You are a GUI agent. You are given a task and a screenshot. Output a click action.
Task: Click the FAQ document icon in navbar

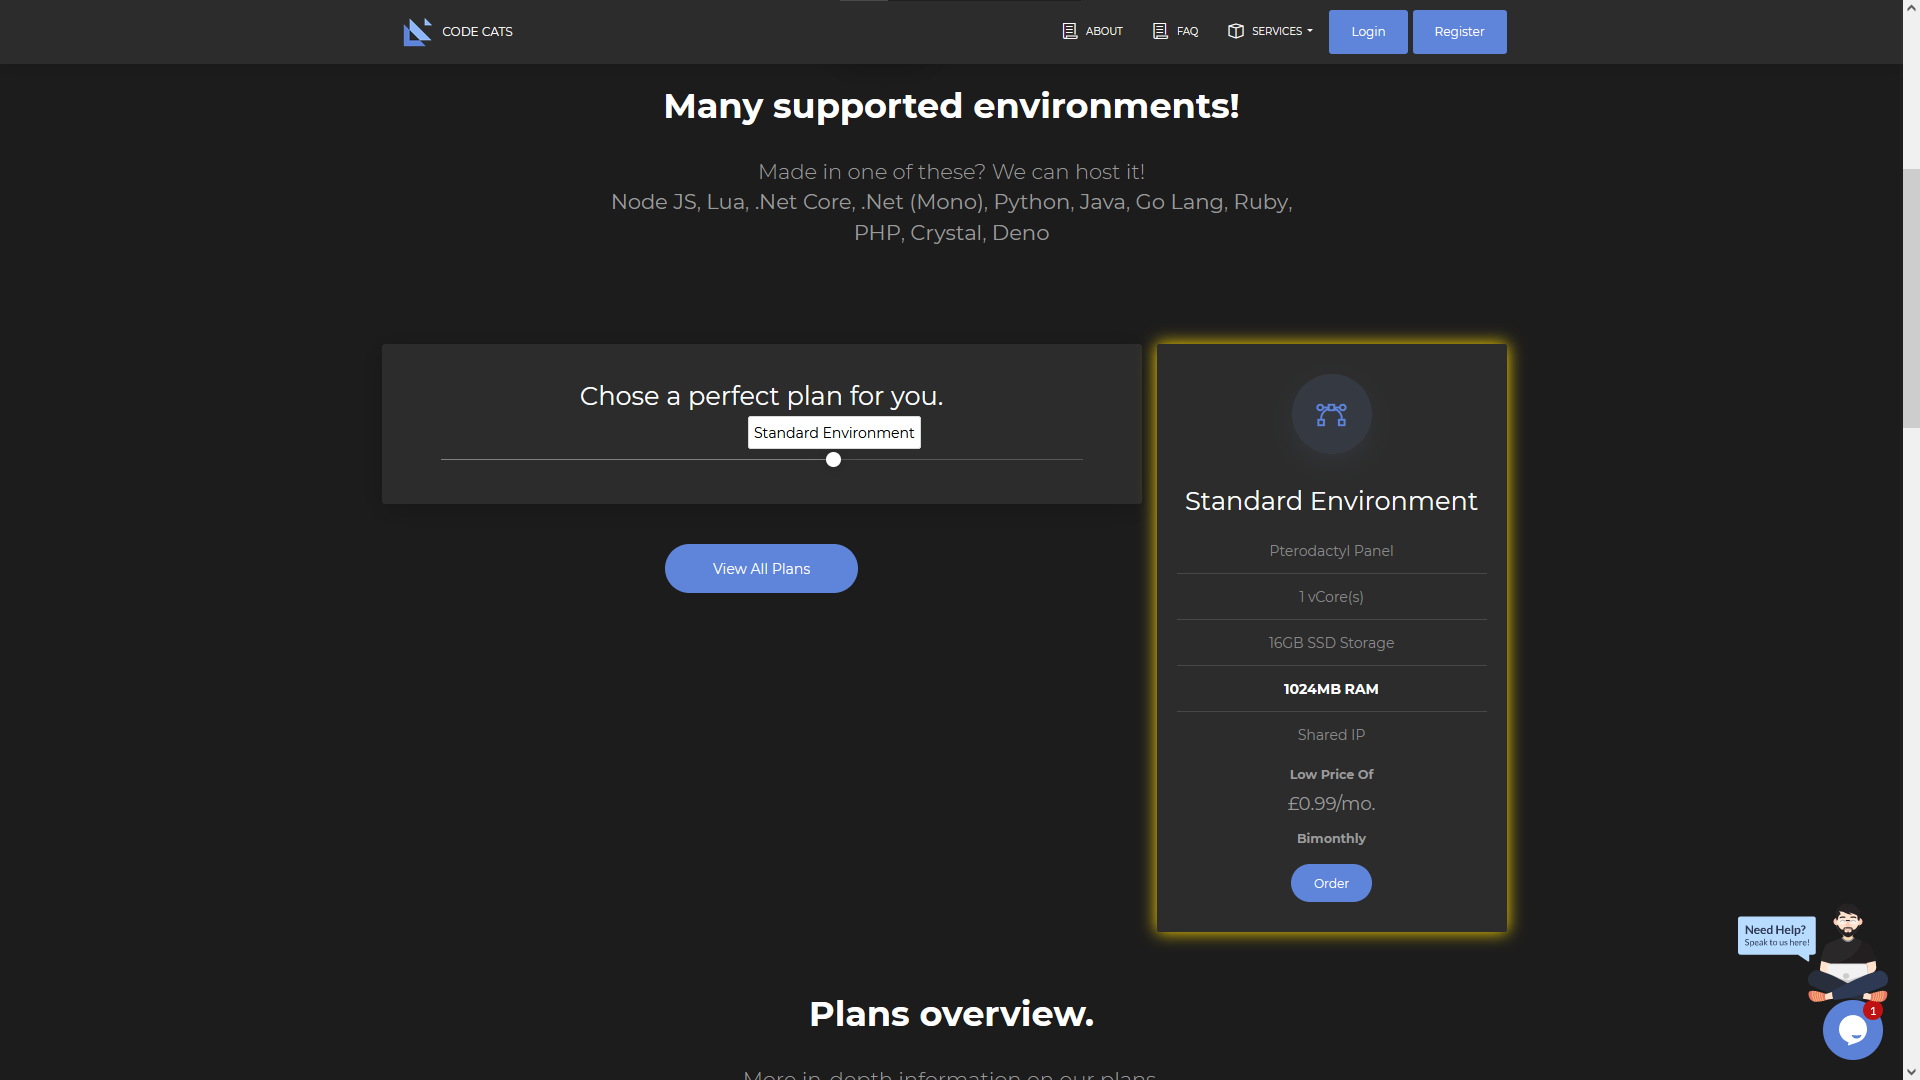[1160, 31]
